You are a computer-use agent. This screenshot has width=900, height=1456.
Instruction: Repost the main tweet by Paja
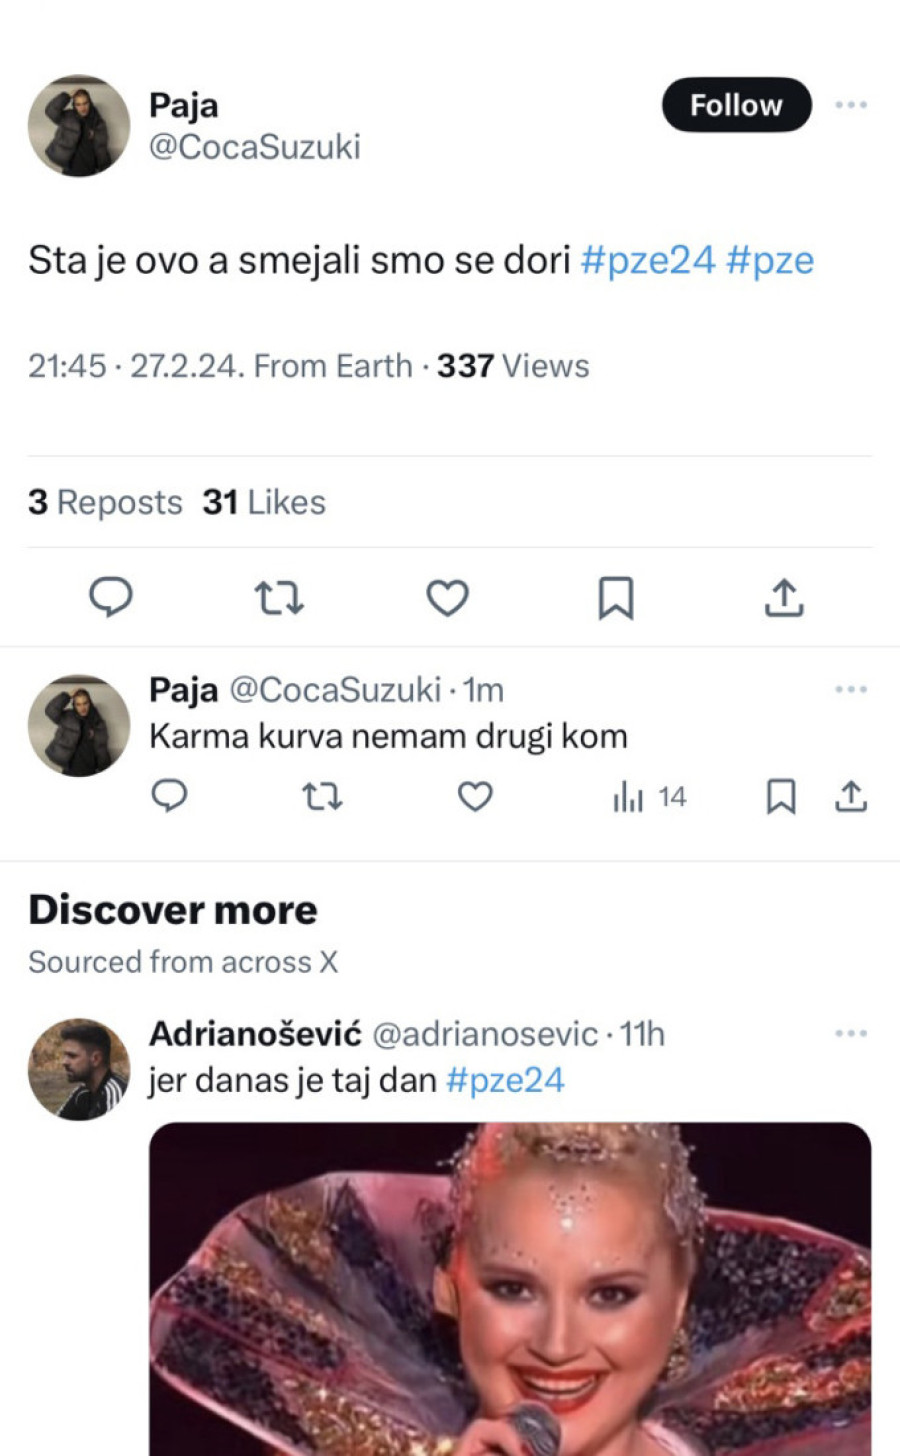click(279, 597)
